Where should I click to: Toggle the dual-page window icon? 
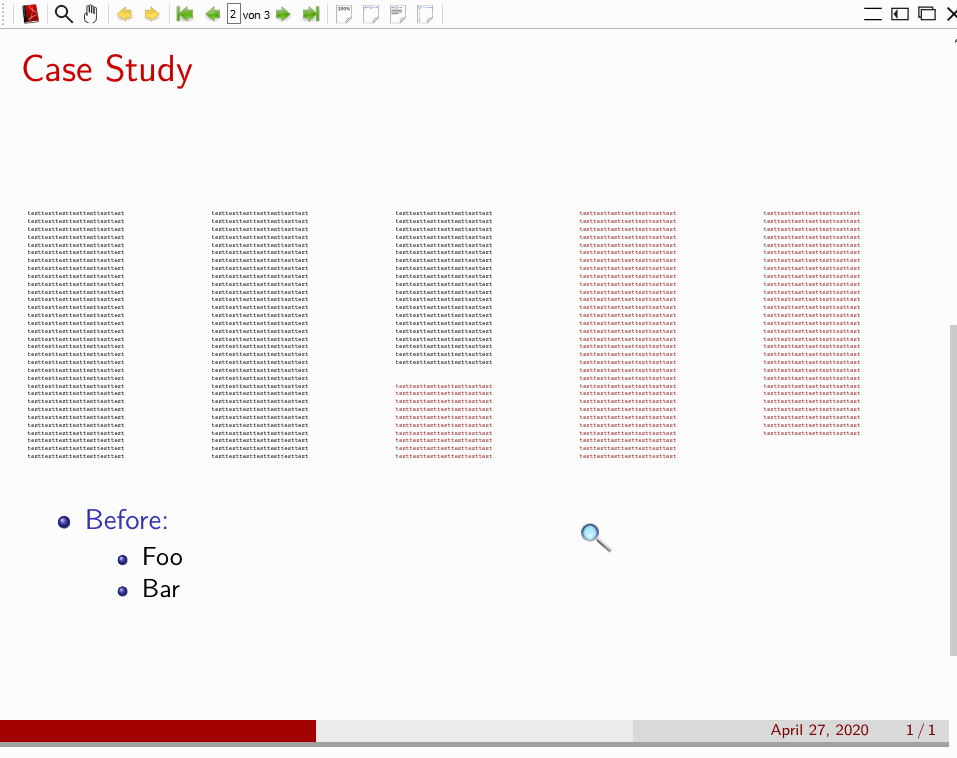pos(926,14)
